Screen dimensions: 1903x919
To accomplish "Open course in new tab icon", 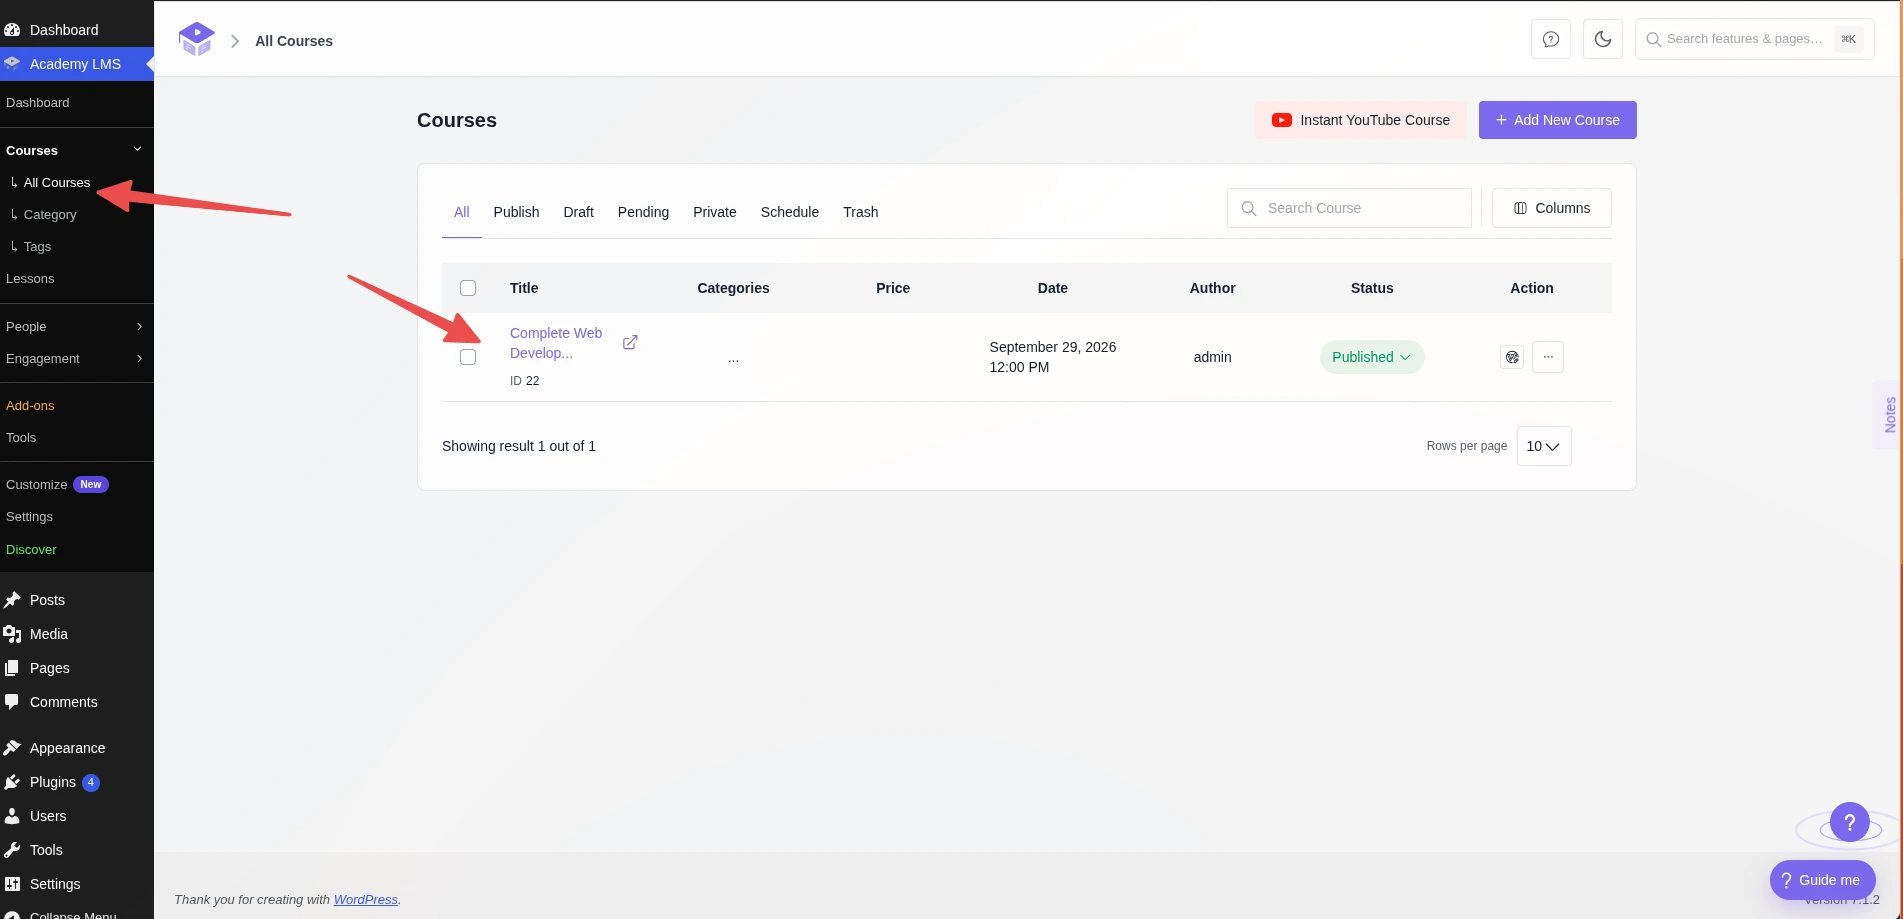I will point(630,342).
